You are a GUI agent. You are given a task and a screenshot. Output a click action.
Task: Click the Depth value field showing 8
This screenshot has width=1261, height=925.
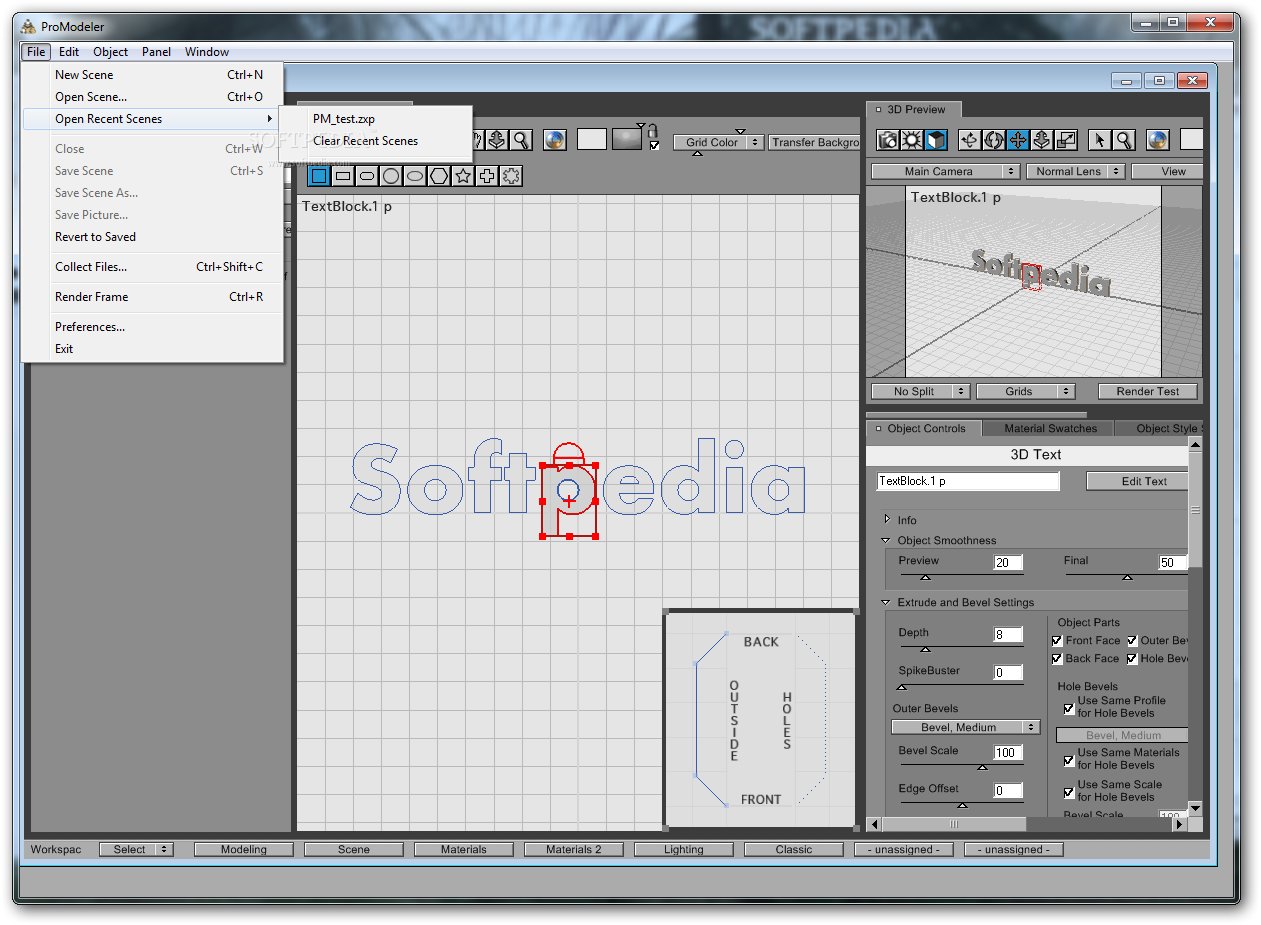click(1008, 635)
